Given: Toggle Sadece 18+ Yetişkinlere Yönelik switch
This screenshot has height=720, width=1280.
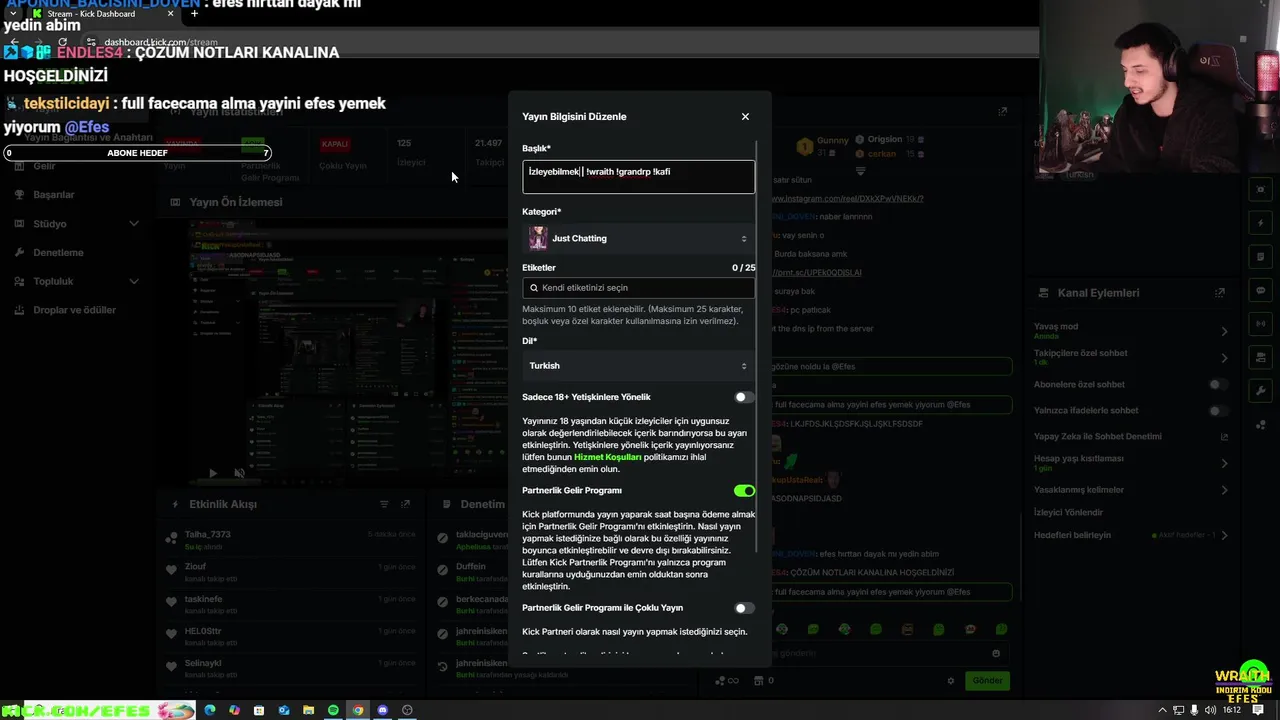Looking at the screenshot, I should tap(744, 397).
